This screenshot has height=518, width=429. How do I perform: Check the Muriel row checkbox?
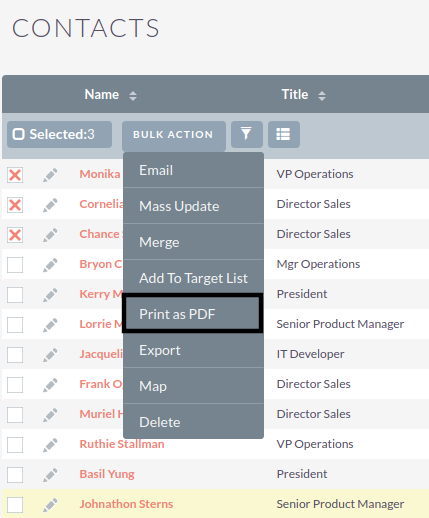(x=15, y=415)
